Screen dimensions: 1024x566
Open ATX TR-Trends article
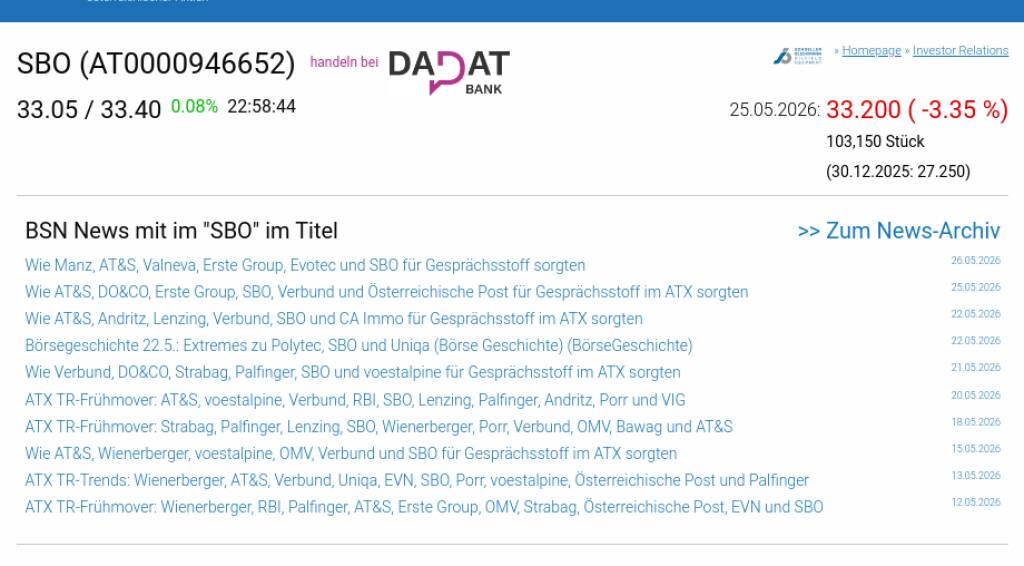click(417, 480)
